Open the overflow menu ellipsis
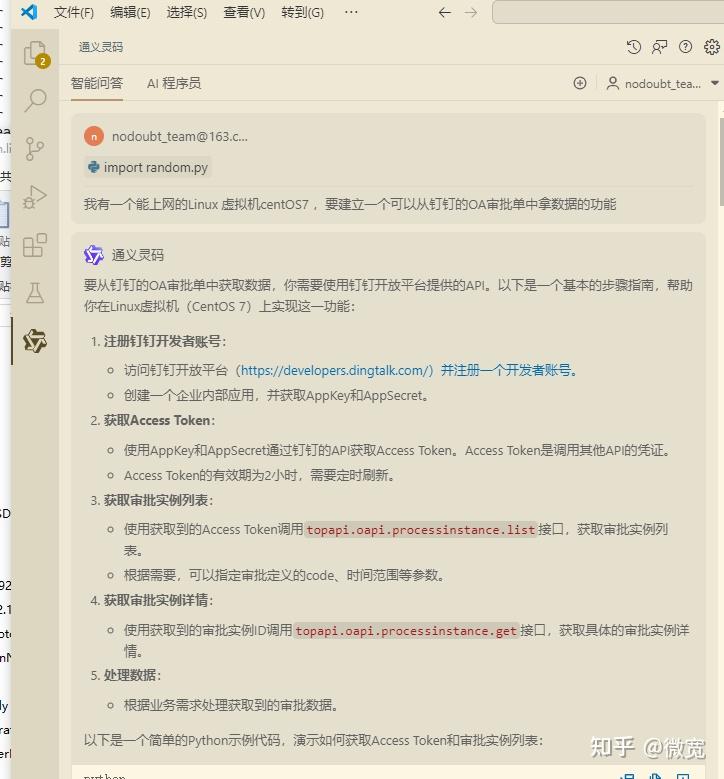 [351, 12]
